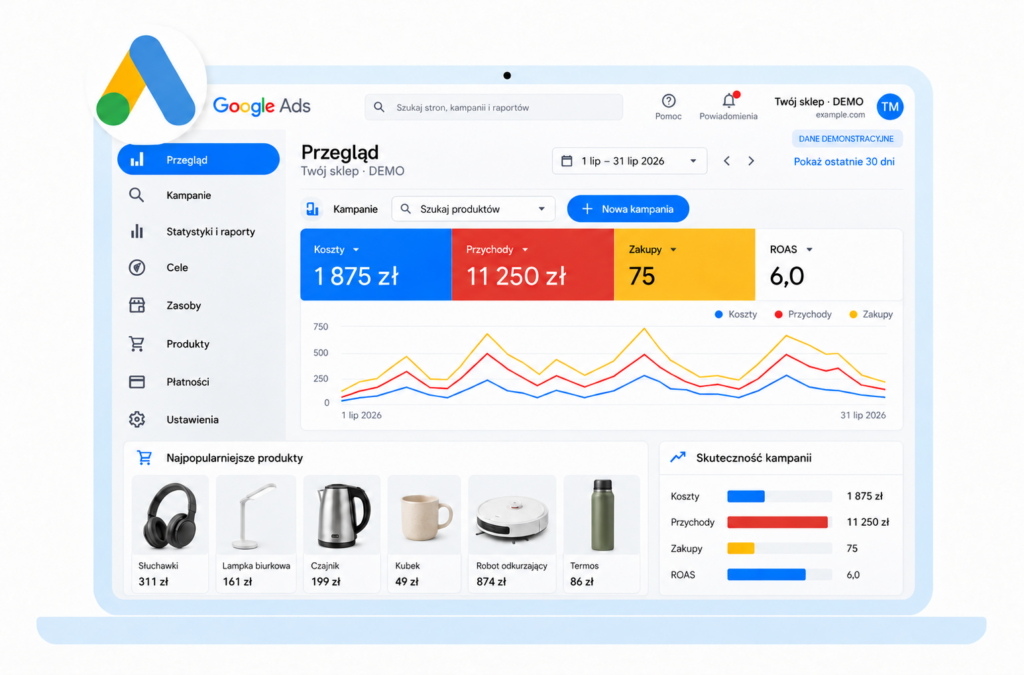Go to next date range arrow
The image size is (1024, 675).
tap(751, 161)
